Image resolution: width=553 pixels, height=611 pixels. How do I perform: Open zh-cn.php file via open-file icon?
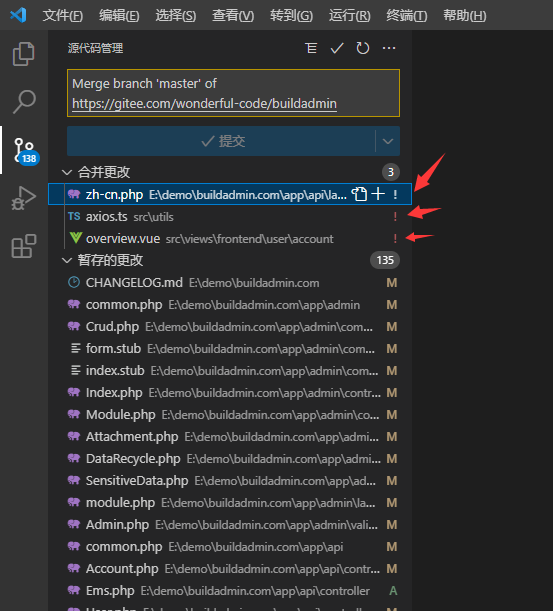coord(359,194)
